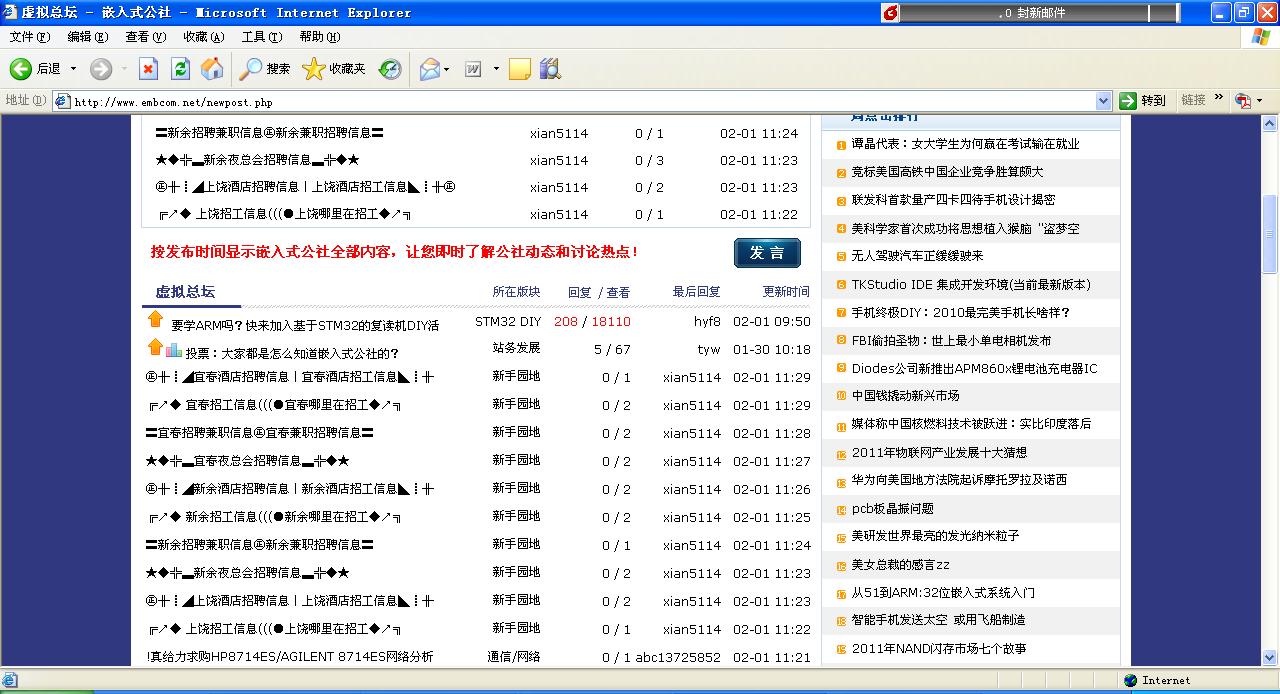Open the 宜春酒店招聘信息 post

(290, 377)
